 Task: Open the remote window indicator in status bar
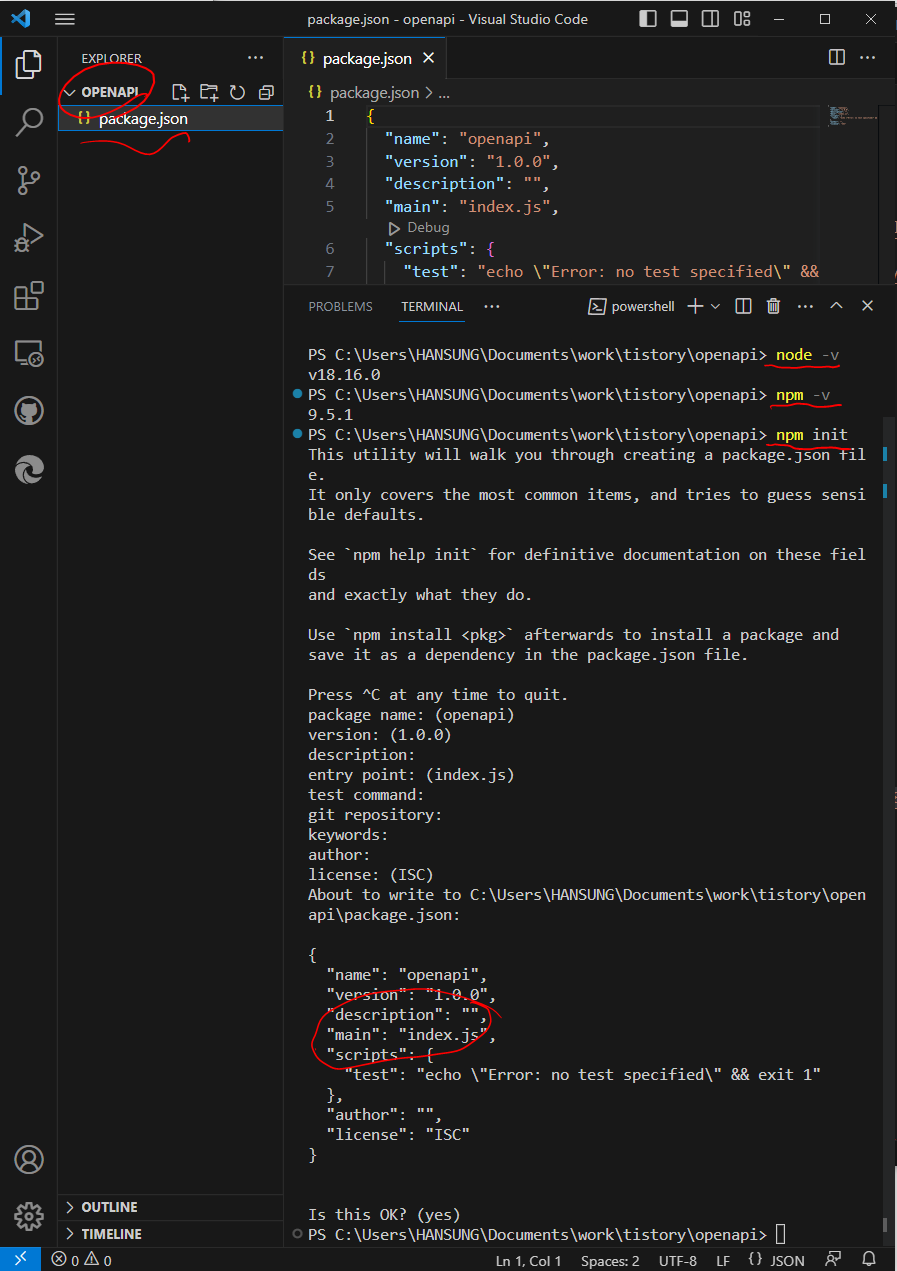[x=20, y=1260]
